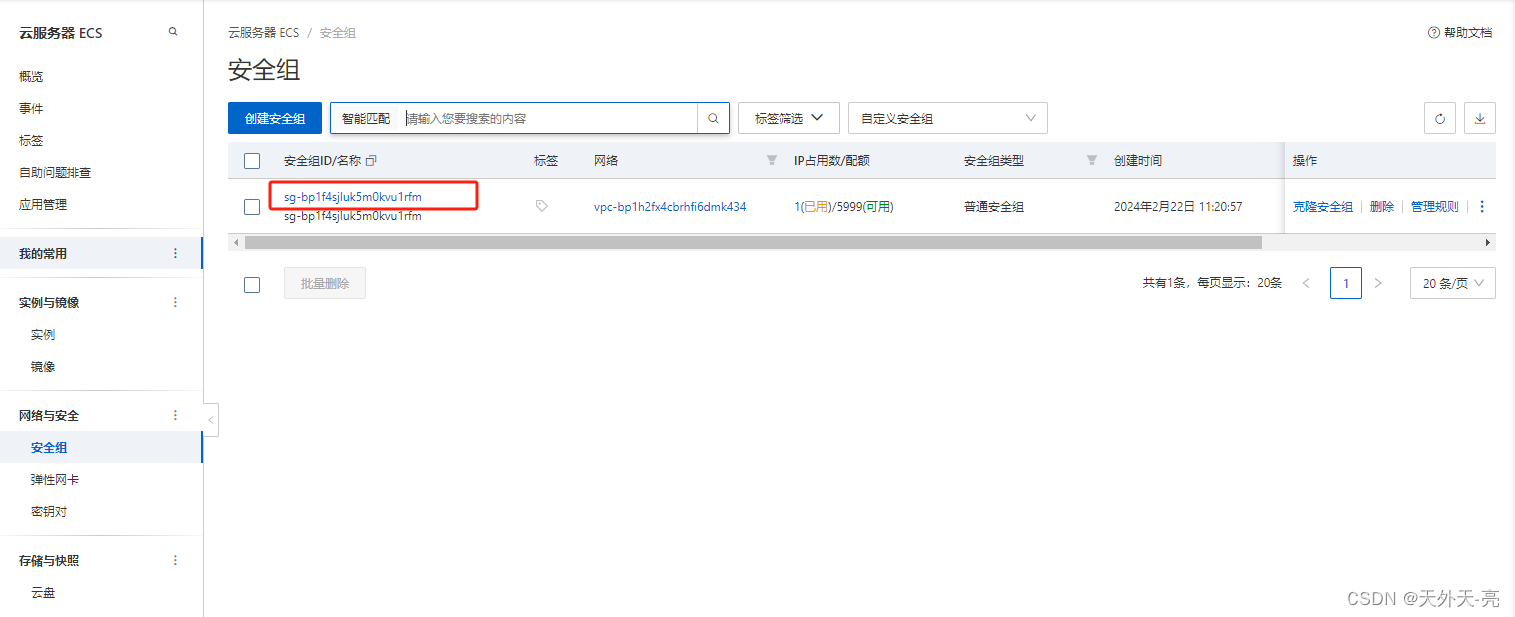Click 云服务器 ECS breadcrumb link
The width and height of the screenshot is (1515, 617).
(264, 33)
